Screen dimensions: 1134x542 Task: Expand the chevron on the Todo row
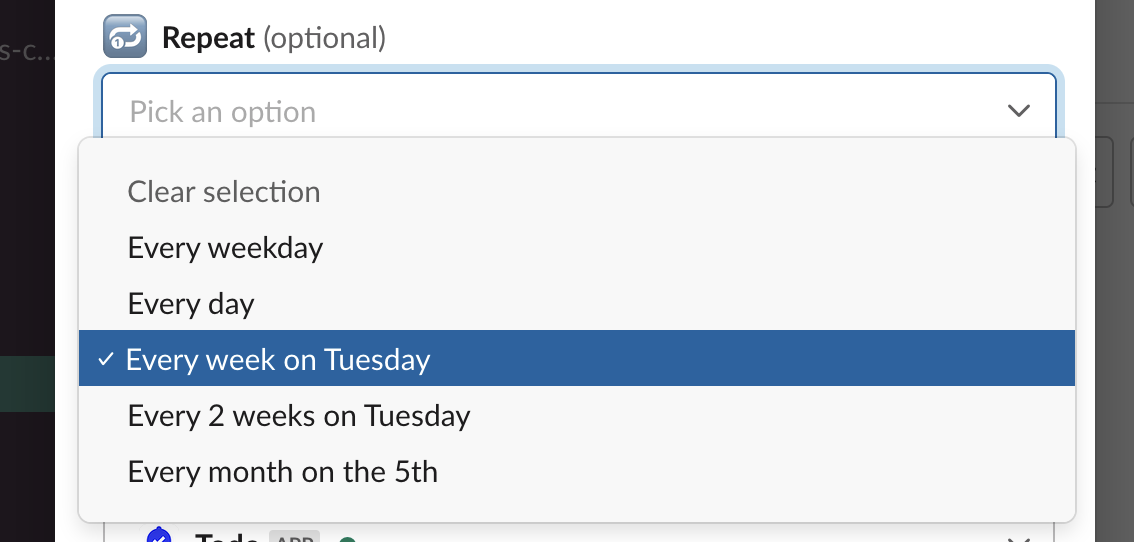coord(1018,538)
